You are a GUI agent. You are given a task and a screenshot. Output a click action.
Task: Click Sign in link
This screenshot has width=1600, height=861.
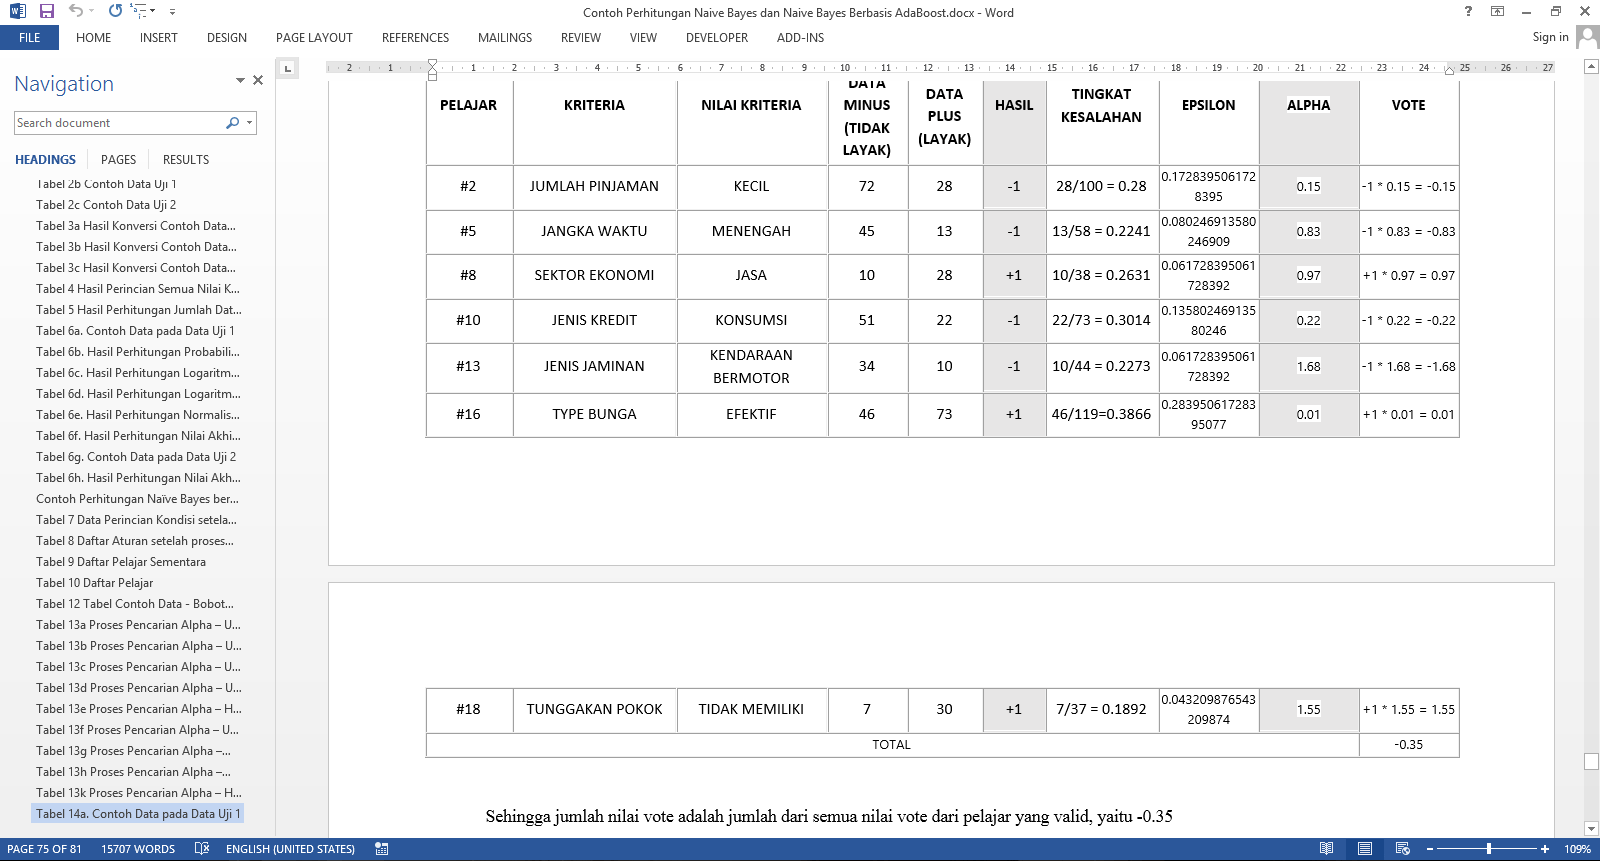point(1550,37)
